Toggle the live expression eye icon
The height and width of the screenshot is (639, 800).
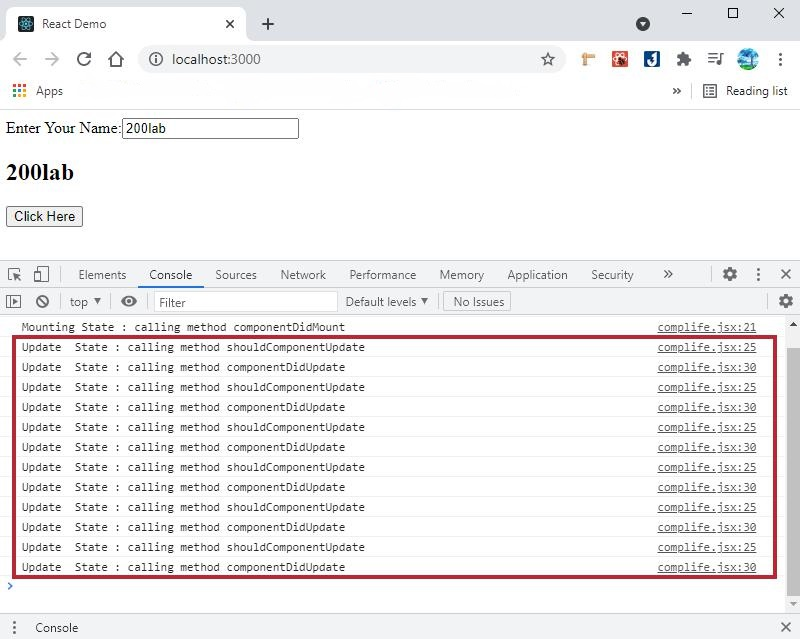point(129,301)
